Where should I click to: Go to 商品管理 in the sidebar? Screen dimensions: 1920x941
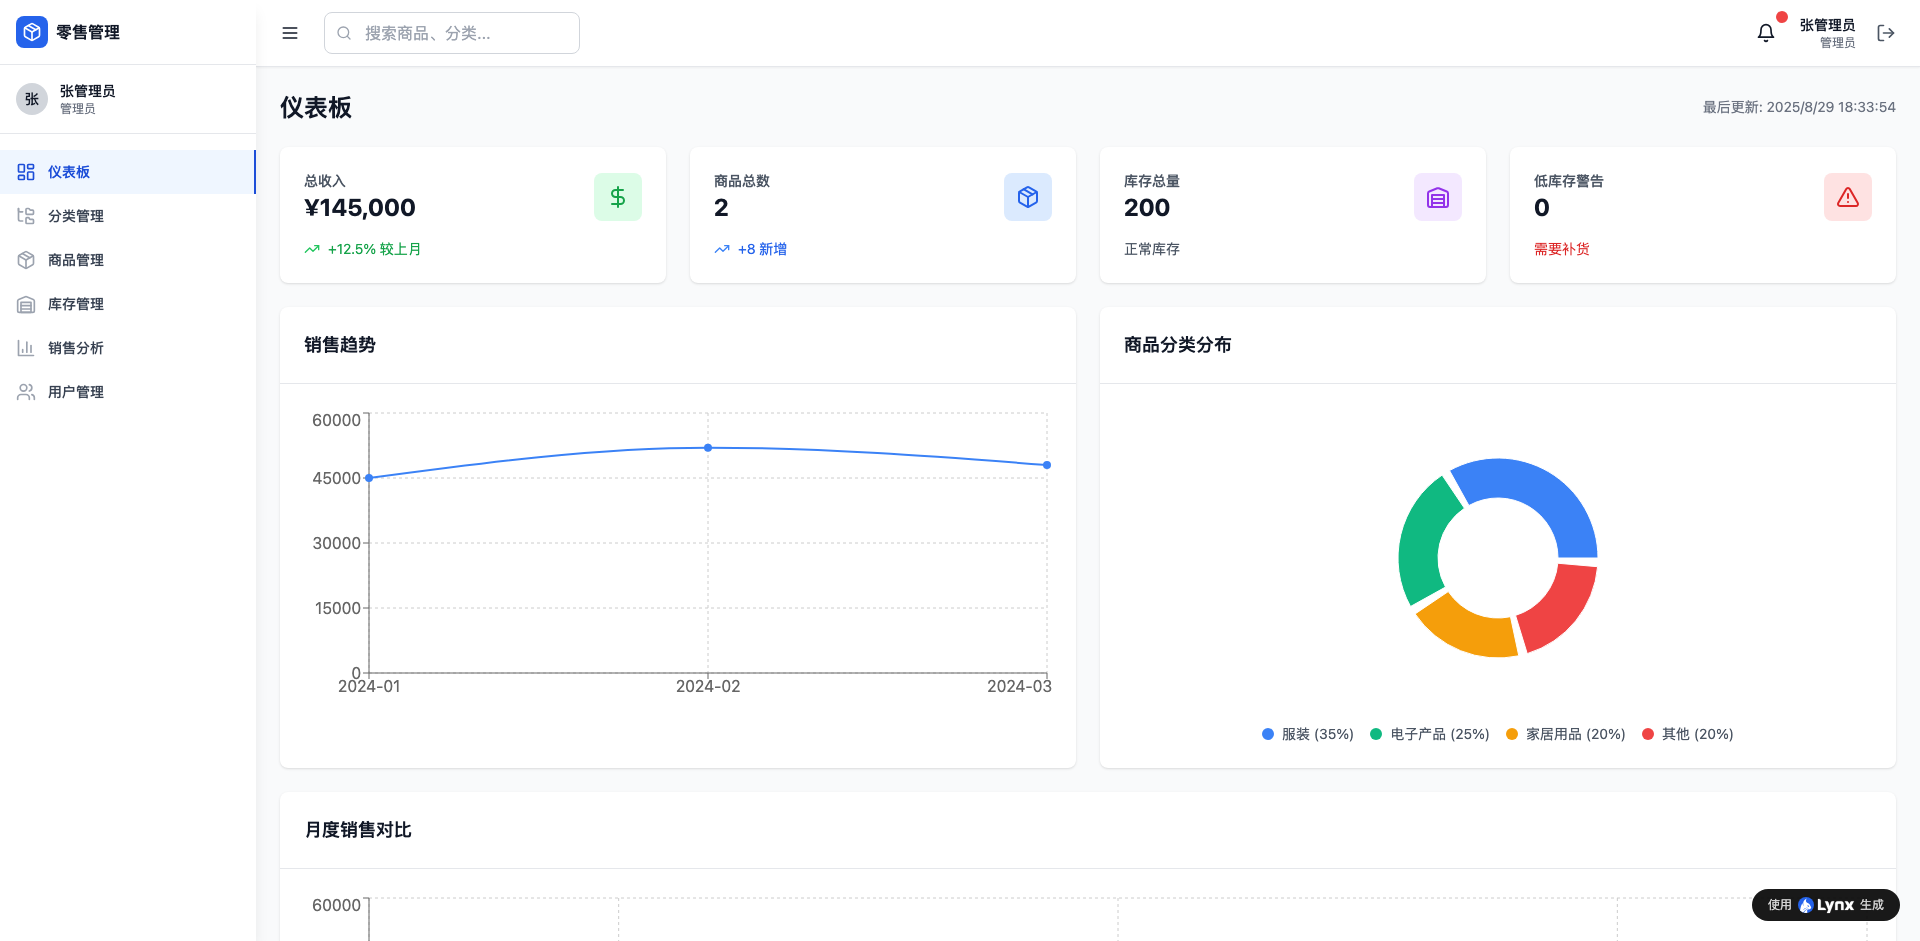[x=76, y=260]
